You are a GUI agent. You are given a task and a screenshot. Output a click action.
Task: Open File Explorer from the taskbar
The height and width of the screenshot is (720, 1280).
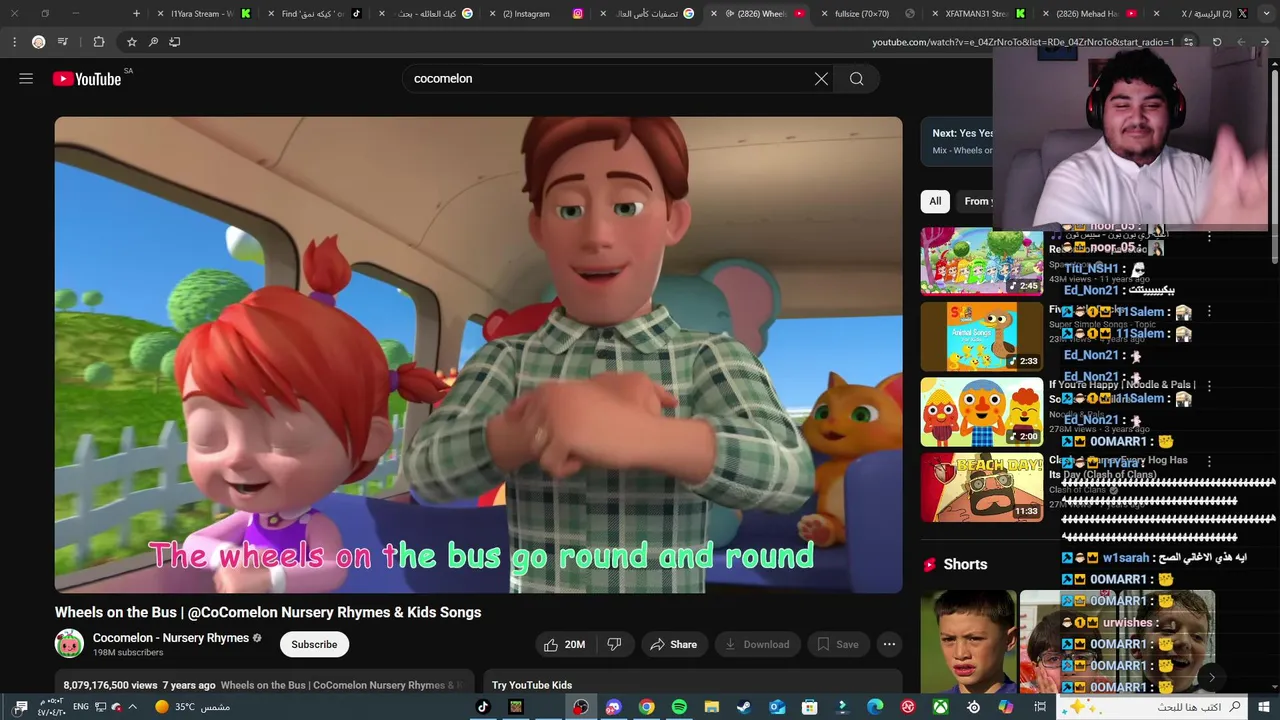(712, 707)
